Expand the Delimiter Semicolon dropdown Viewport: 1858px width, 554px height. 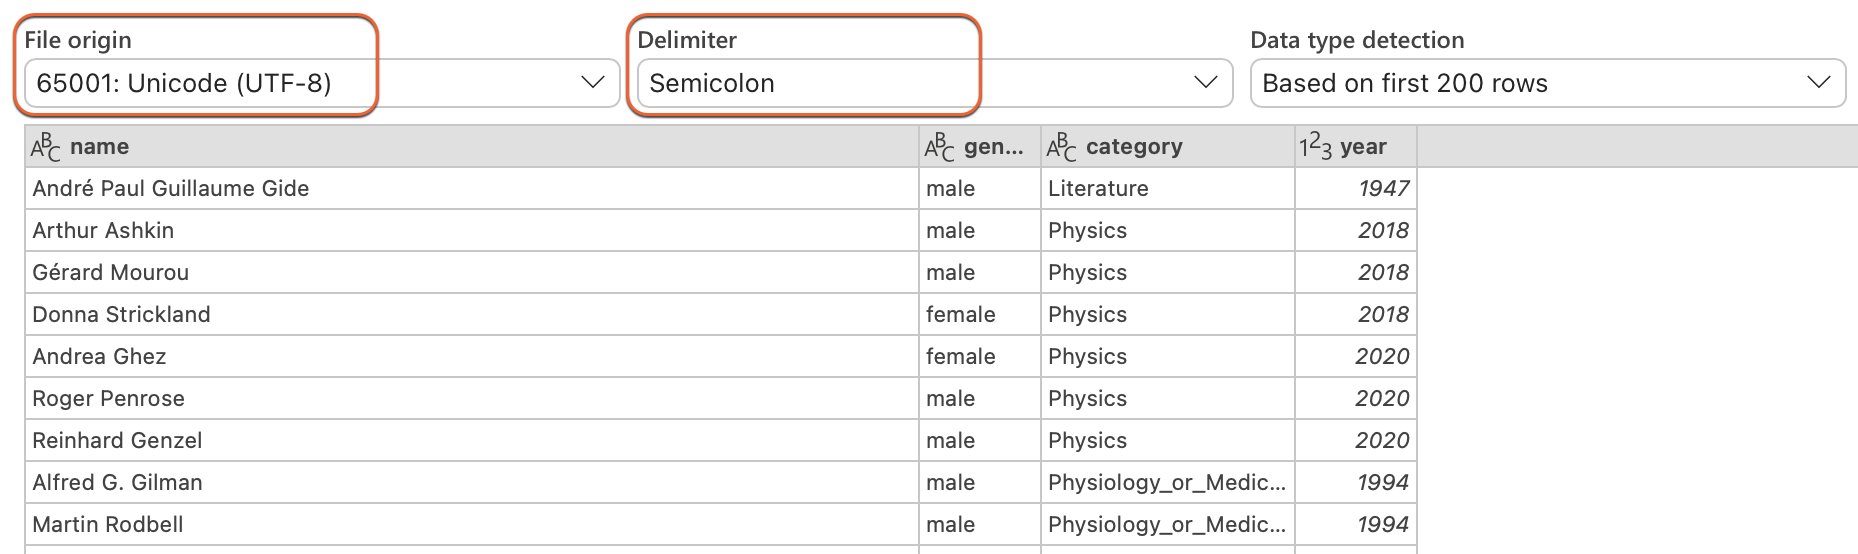point(934,83)
